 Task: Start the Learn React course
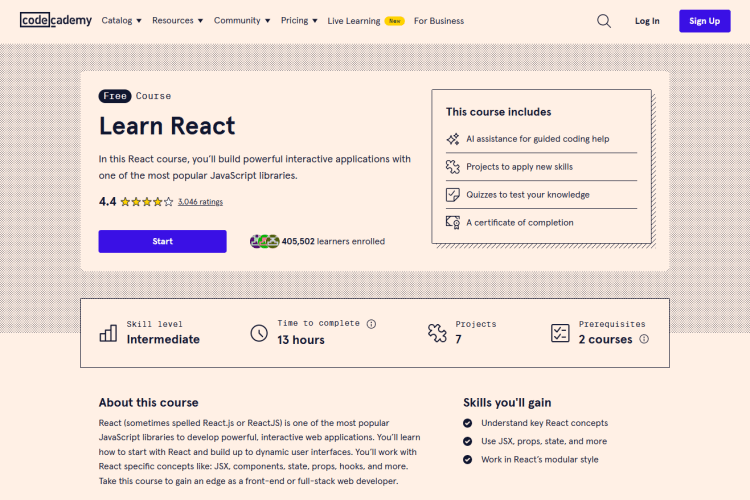[x=163, y=241]
